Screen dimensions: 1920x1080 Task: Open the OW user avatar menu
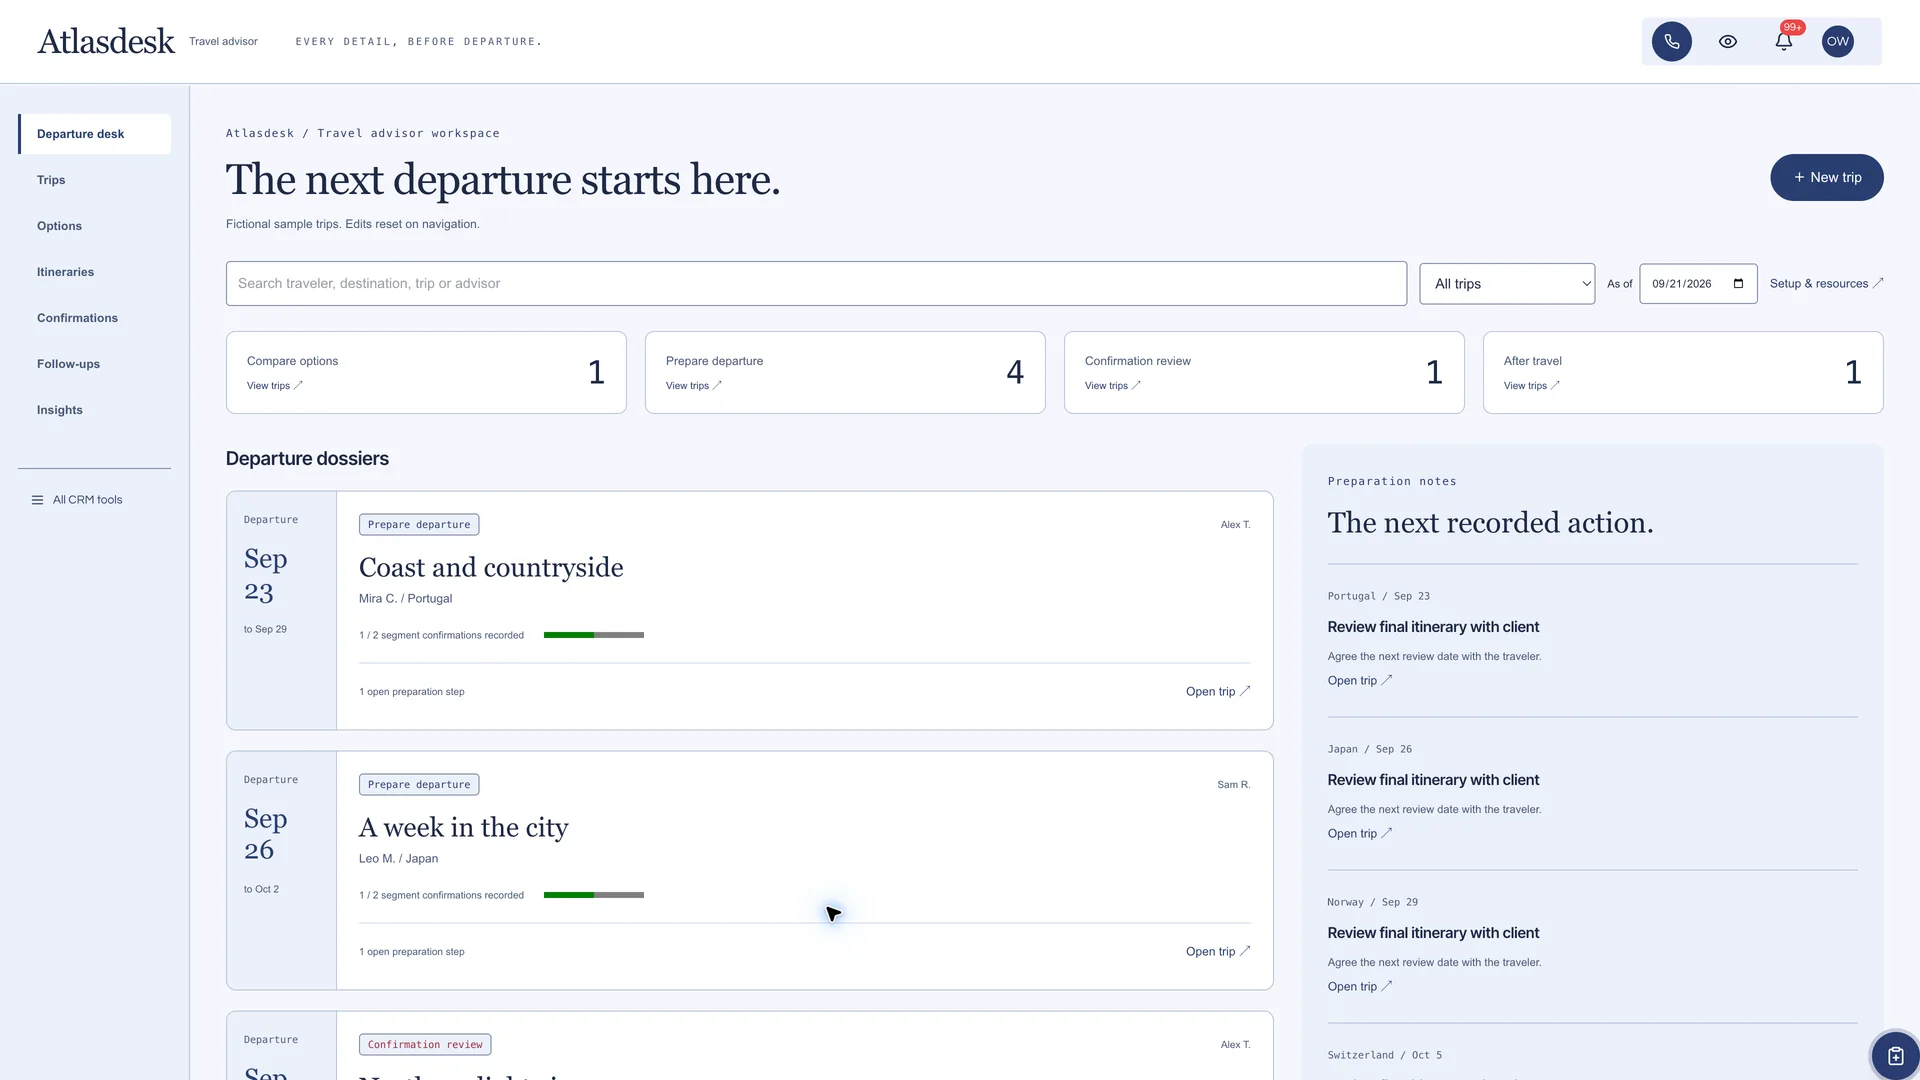pyautogui.click(x=1837, y=42)
